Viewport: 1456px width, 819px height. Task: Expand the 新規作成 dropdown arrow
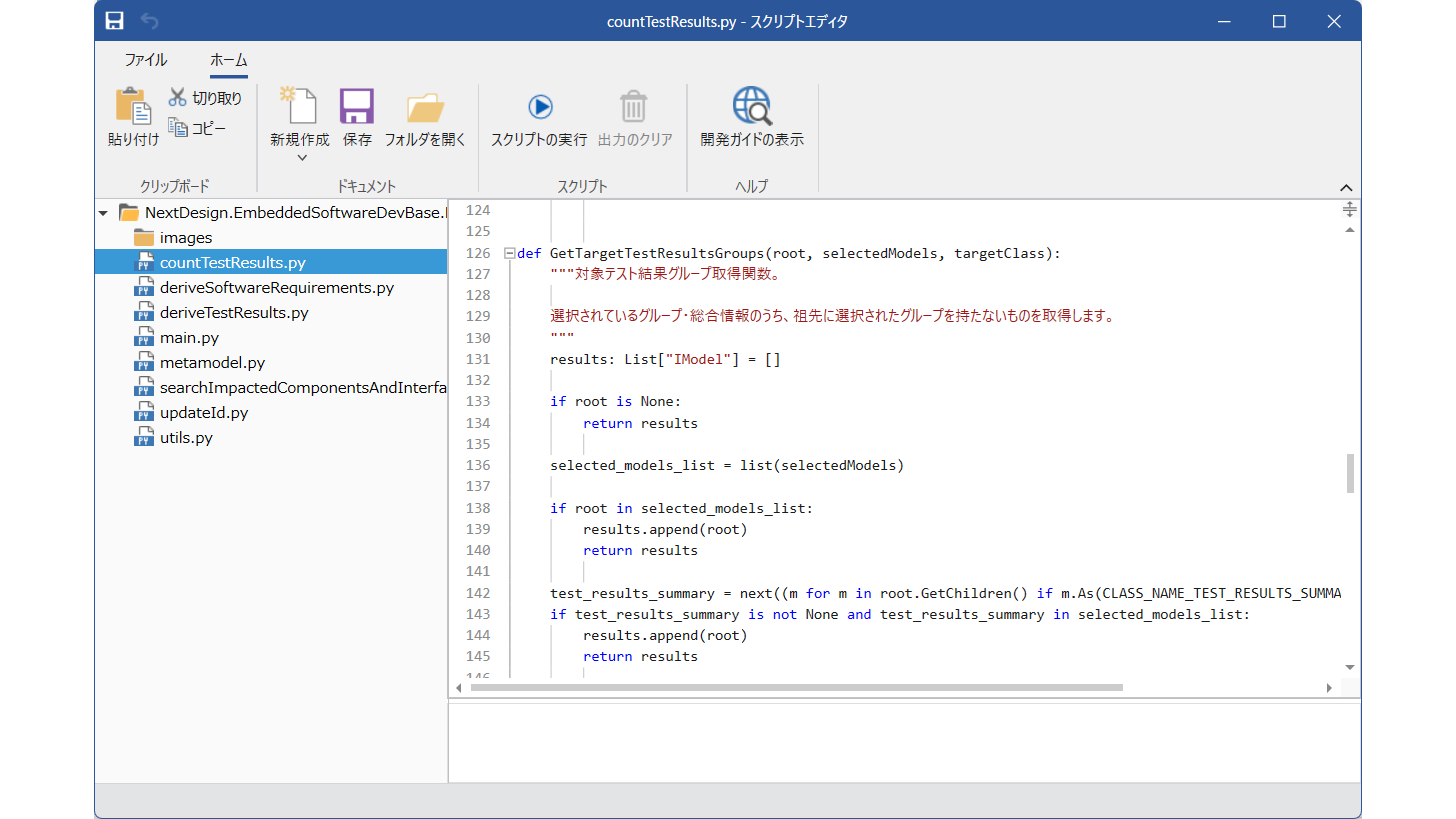pos(301,157)
